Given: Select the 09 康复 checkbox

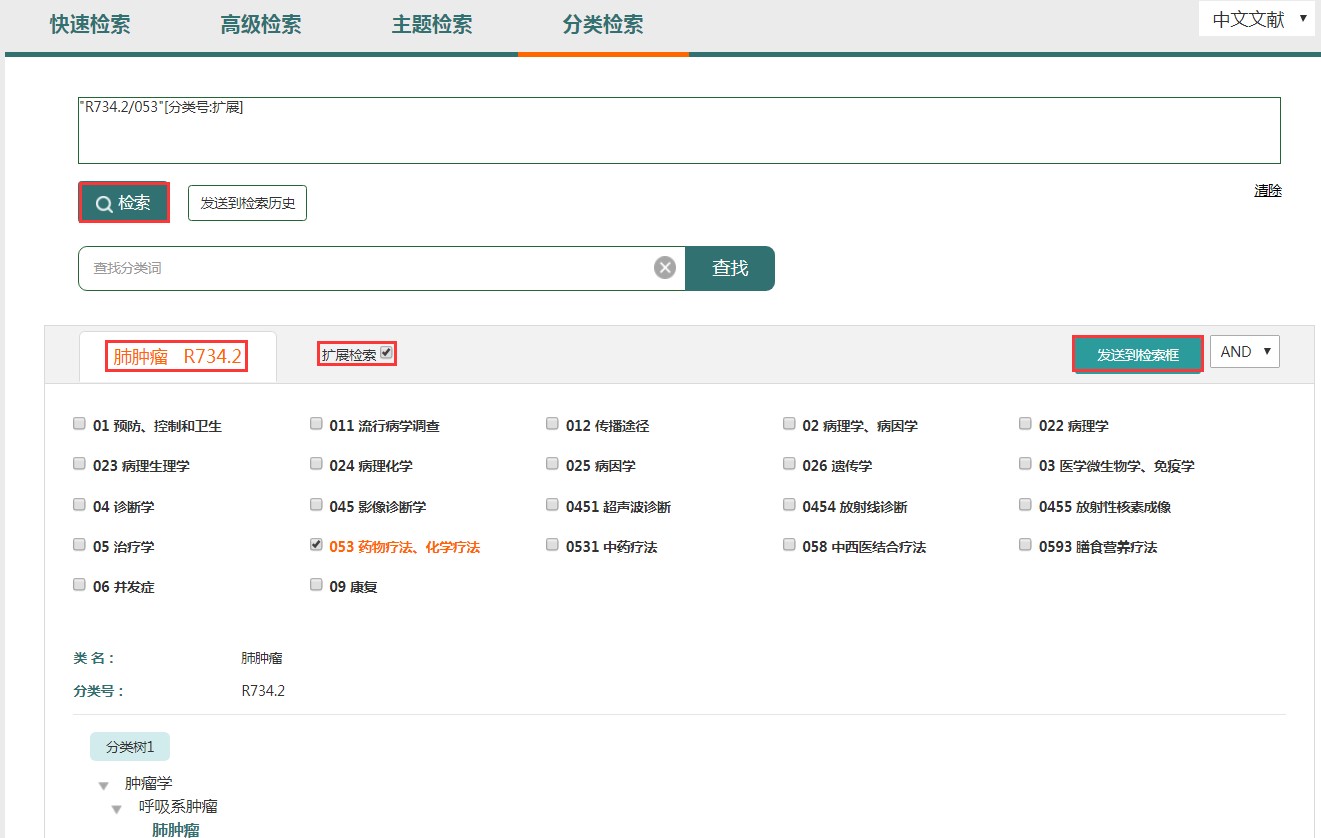Looking at the screenshot, I should (316, 585).
